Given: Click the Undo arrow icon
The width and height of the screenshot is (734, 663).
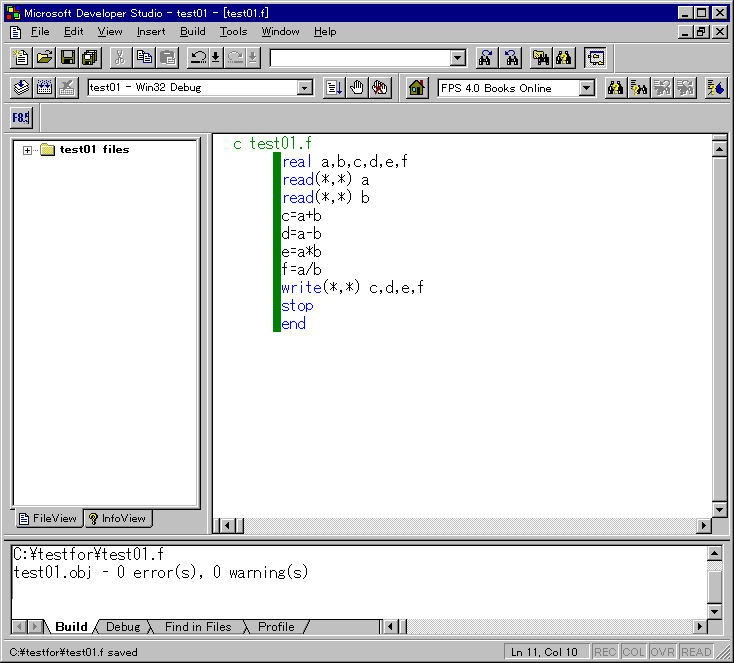Looking at the screenshot, I should [198, 58].
